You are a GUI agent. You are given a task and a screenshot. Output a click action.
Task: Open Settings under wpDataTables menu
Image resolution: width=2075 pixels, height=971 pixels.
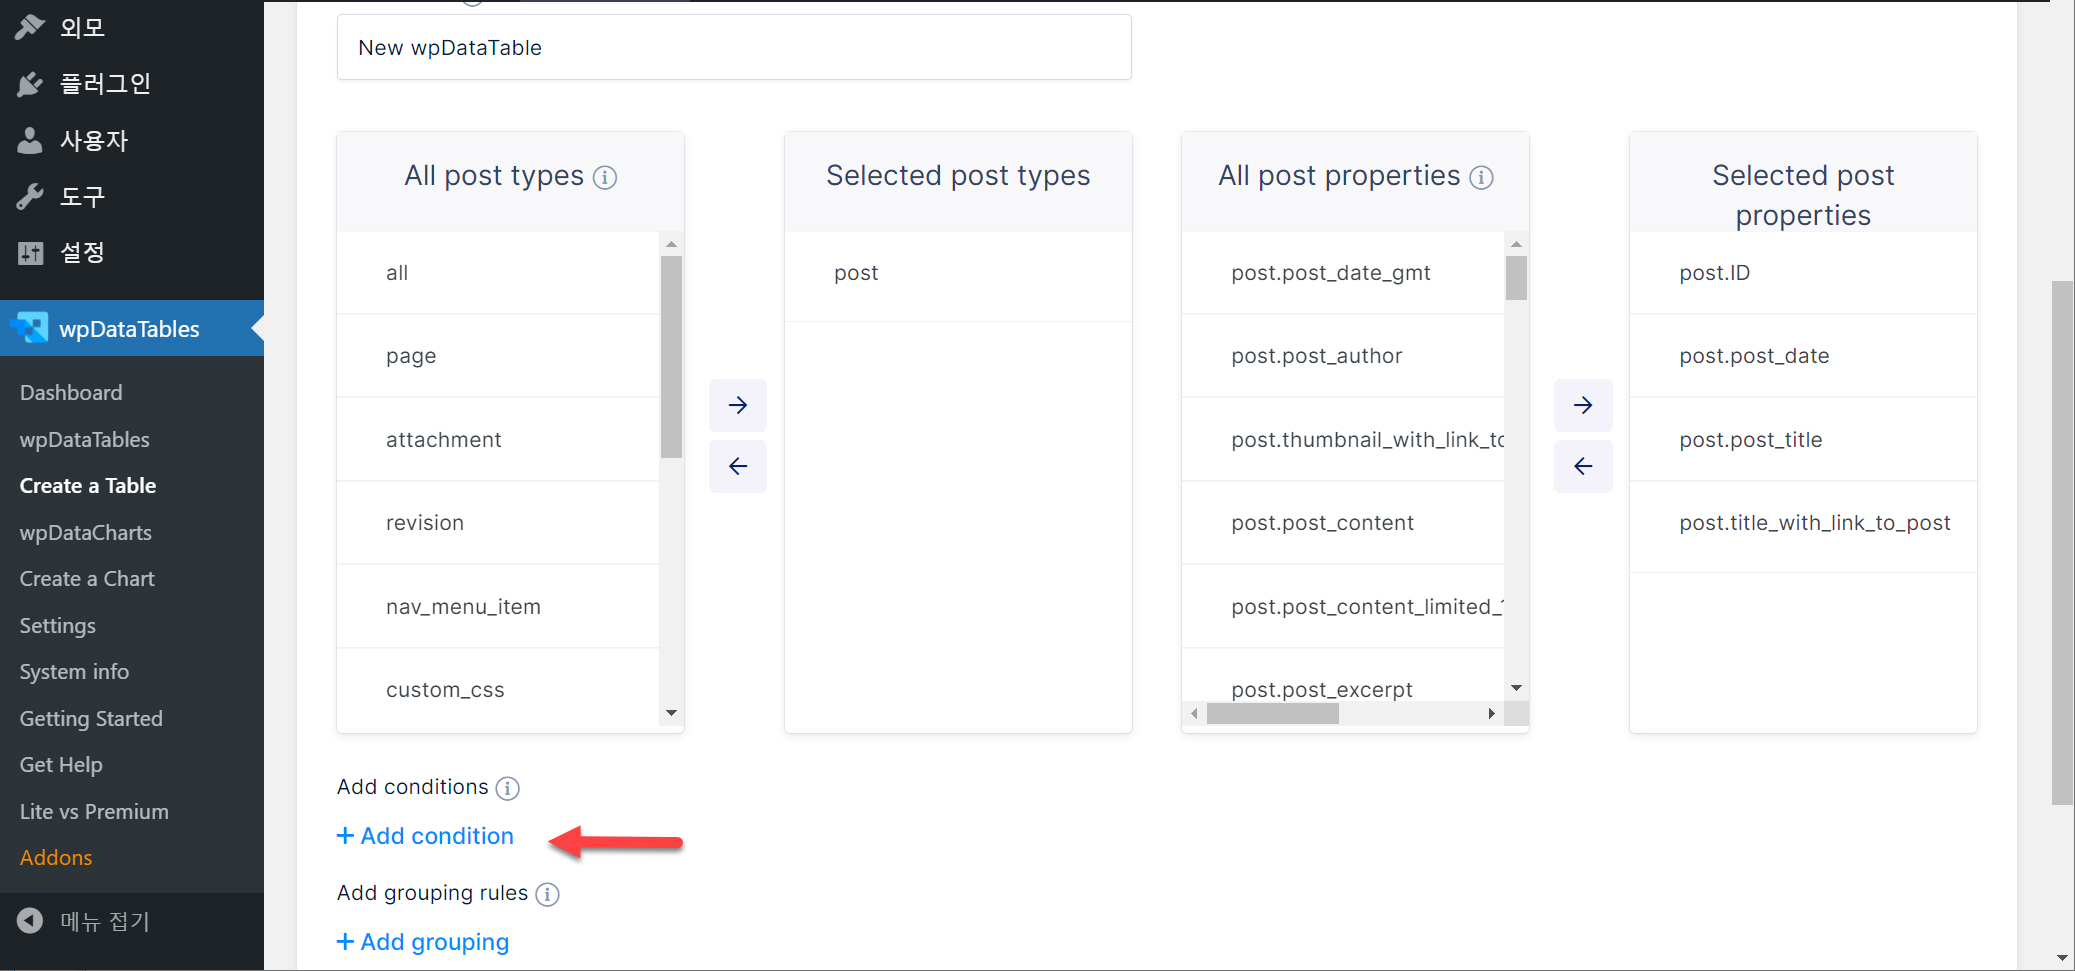pyautogui.click(x=58, y=626)
